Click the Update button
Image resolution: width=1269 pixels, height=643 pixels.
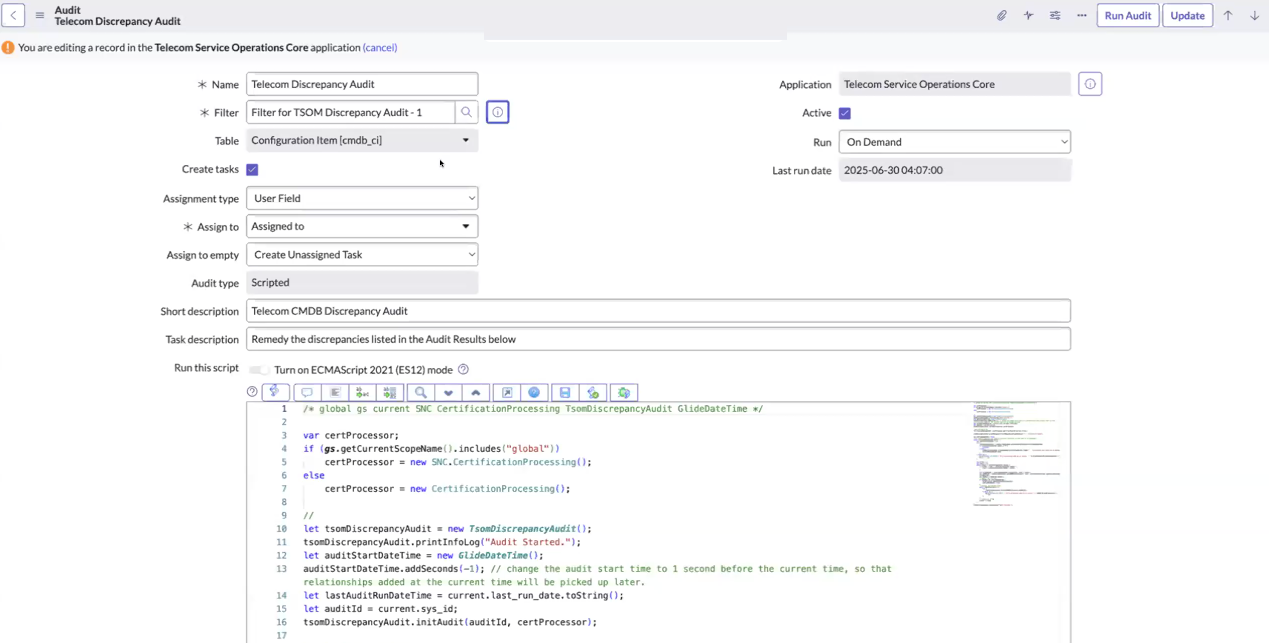1187,15
